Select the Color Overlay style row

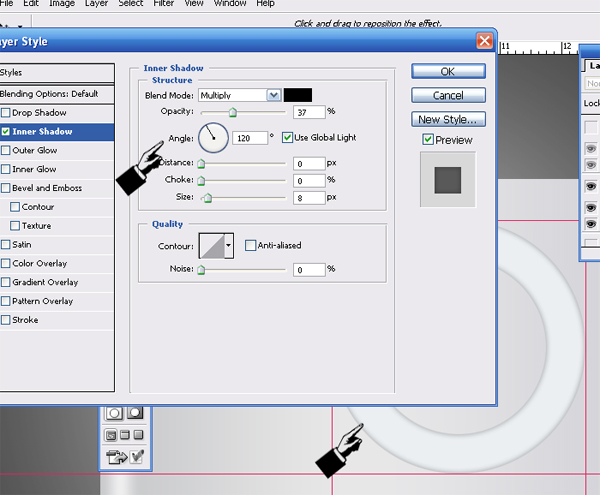pos(57,263)
